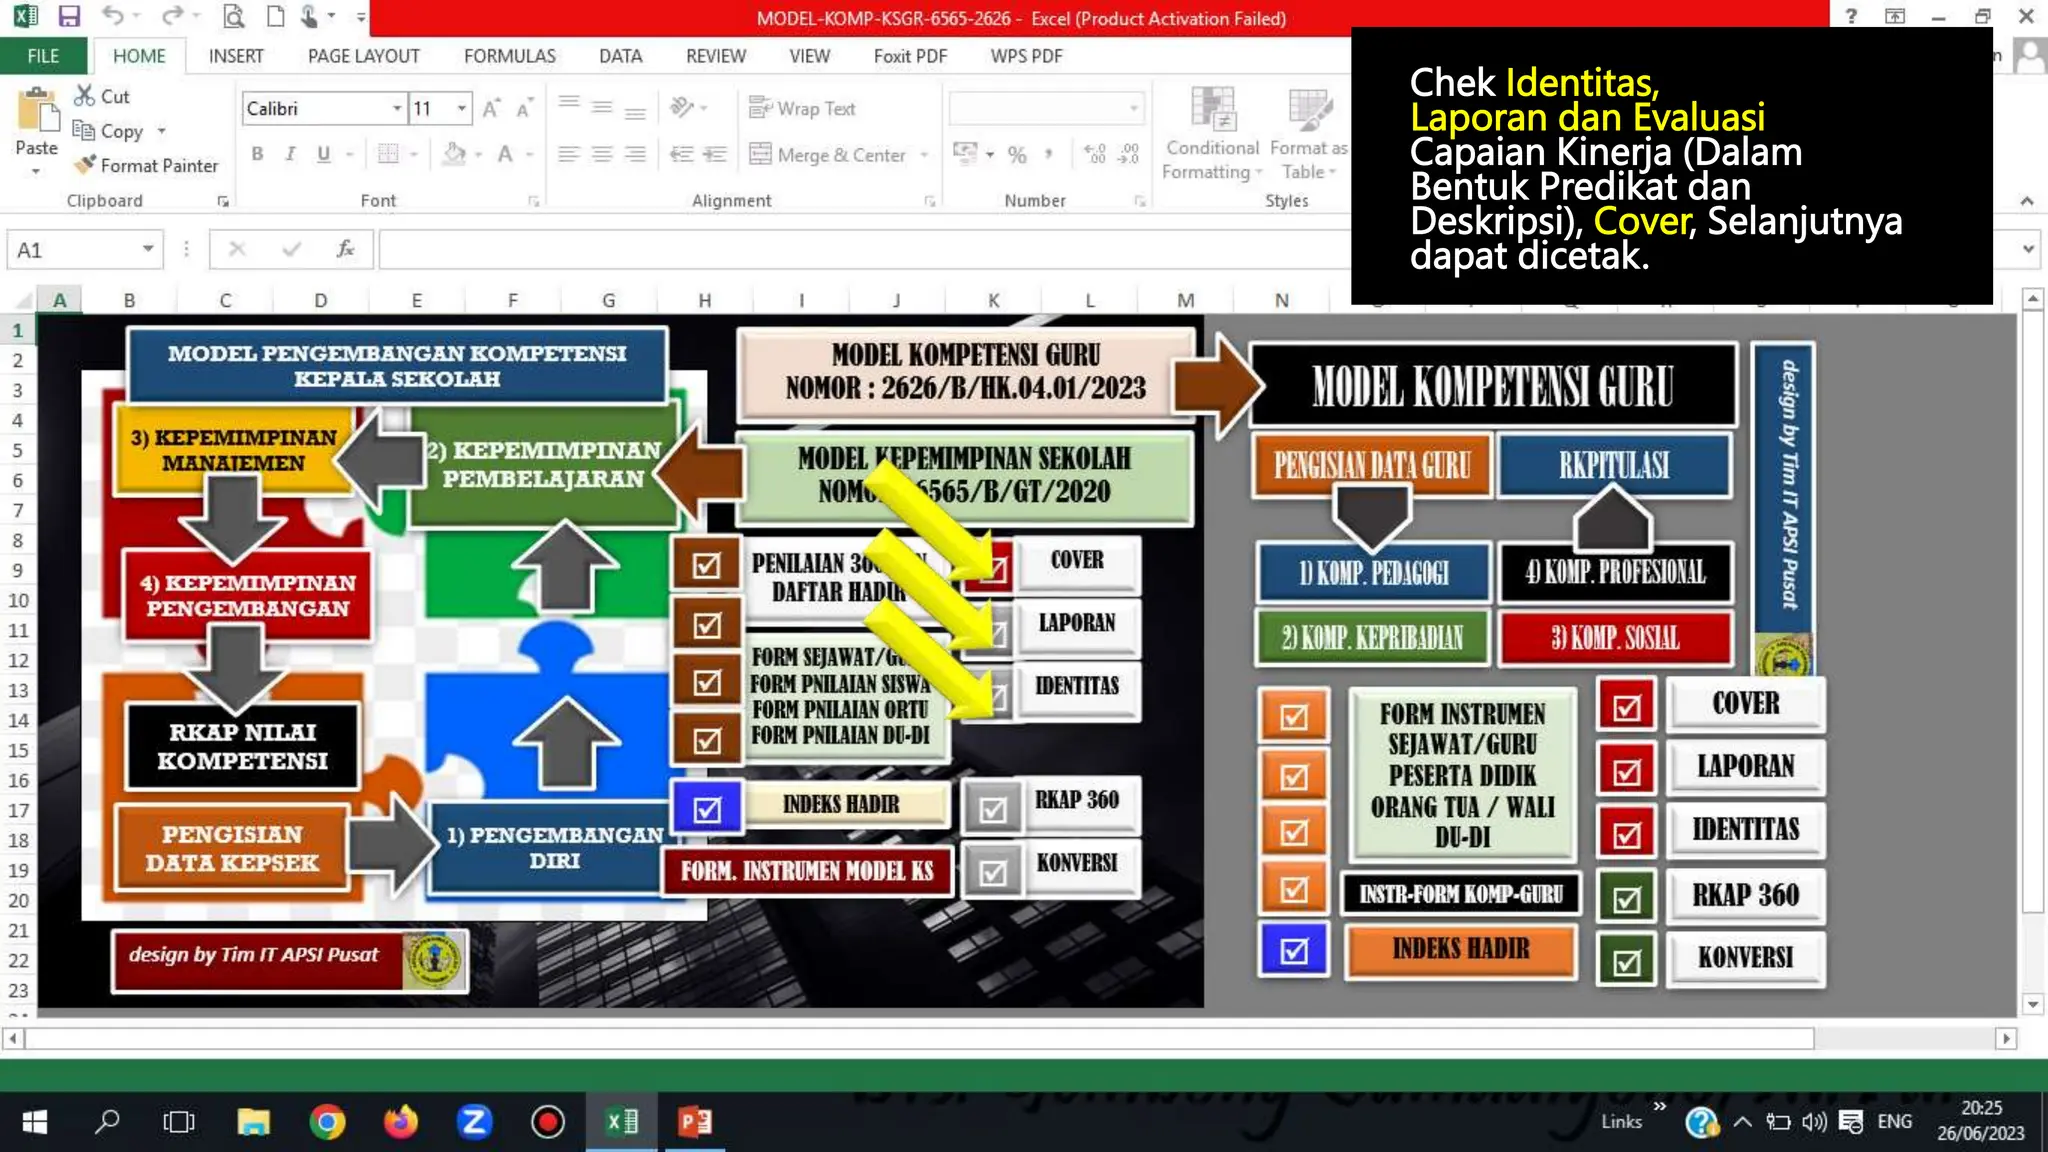The image size is (2048, 1152).
Task: Toggle green checkbox beside right KONVERSI button
Action: point(1626,961)
